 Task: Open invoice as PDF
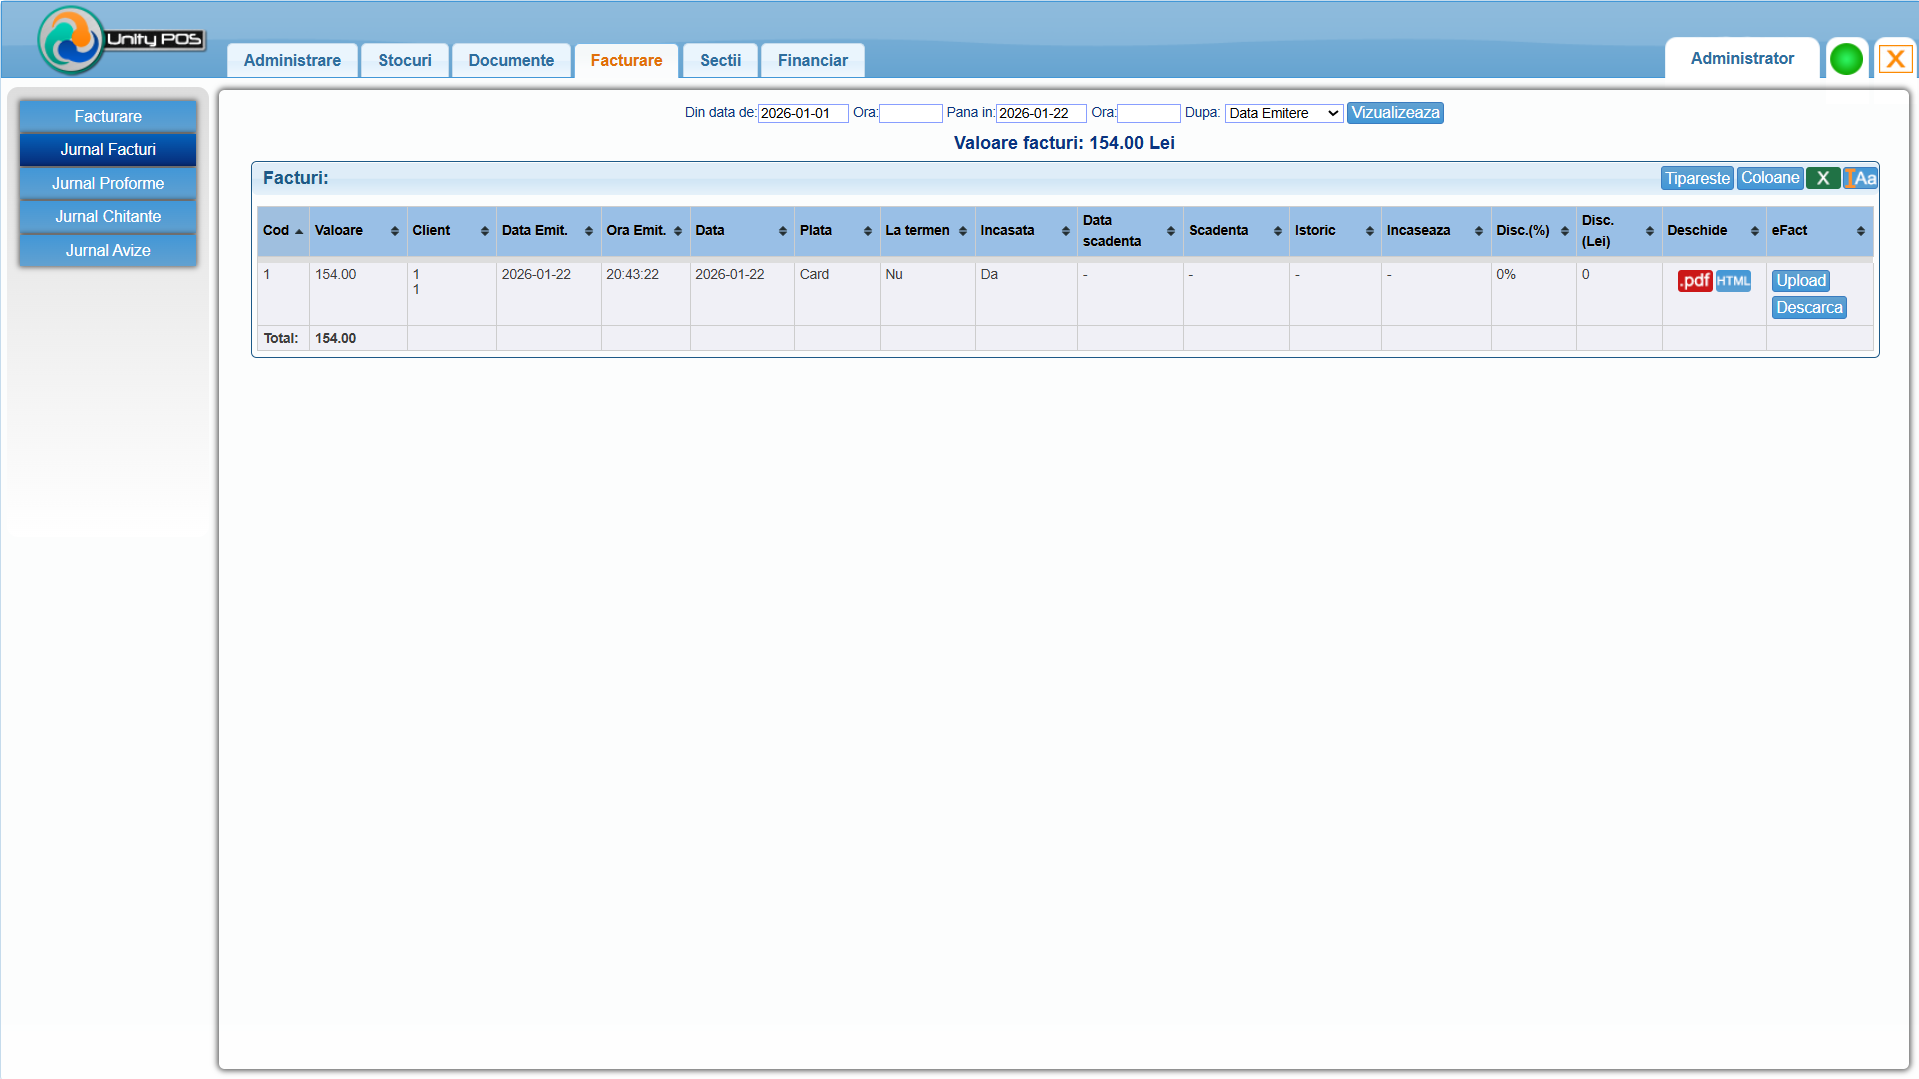click(1694, 281)
